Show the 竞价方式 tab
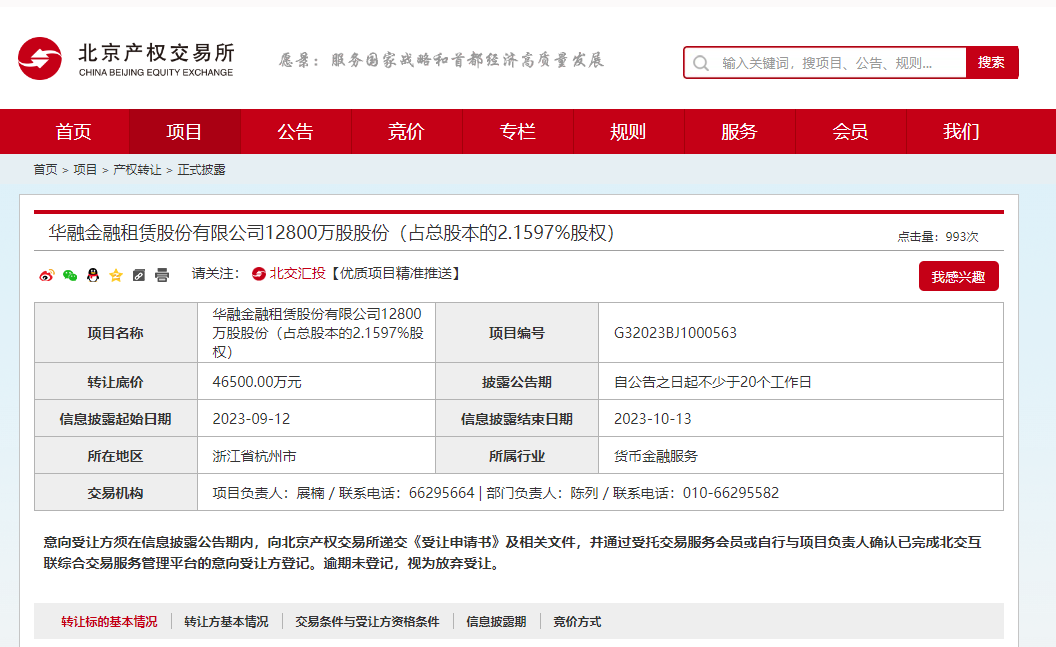The height and width of the screenshot is (647, 1056). [577, 622]
